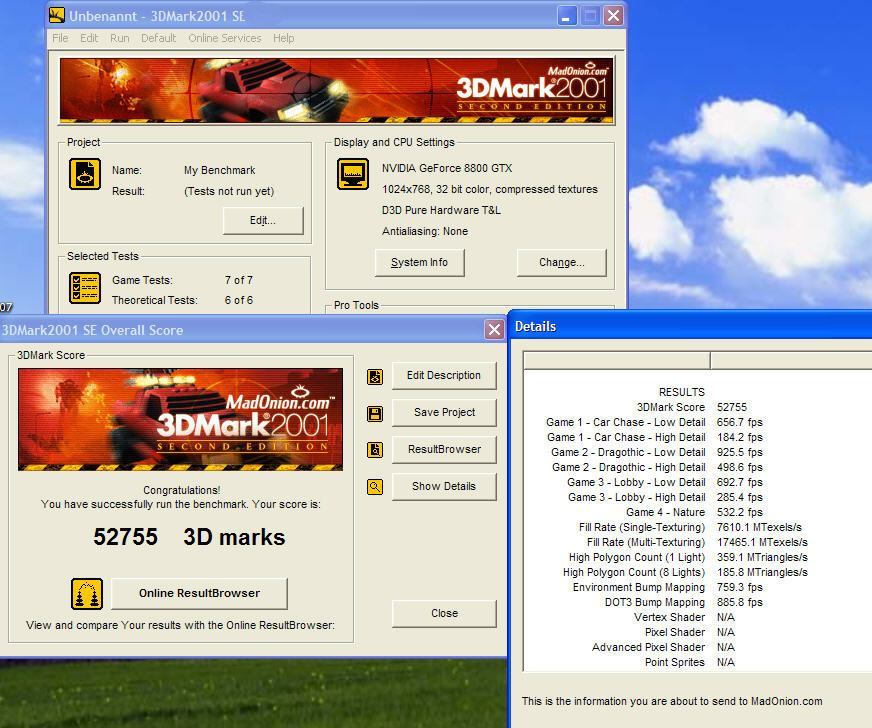The height and width of the screenshot is (728, 872).
Task: Launch the Online ResultBrowser
Action: (x=199, y=593)
